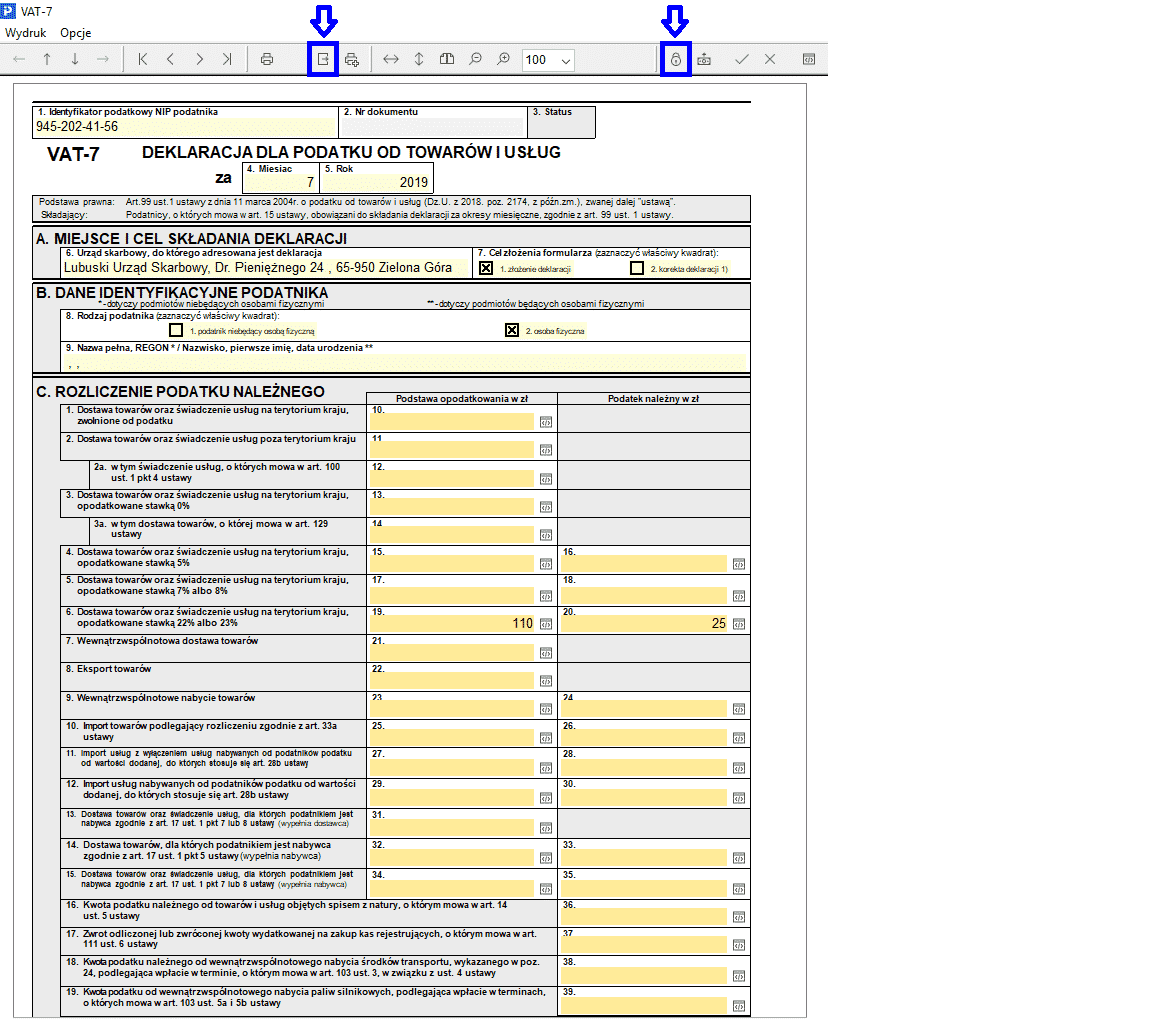Fit page to width

391,59
